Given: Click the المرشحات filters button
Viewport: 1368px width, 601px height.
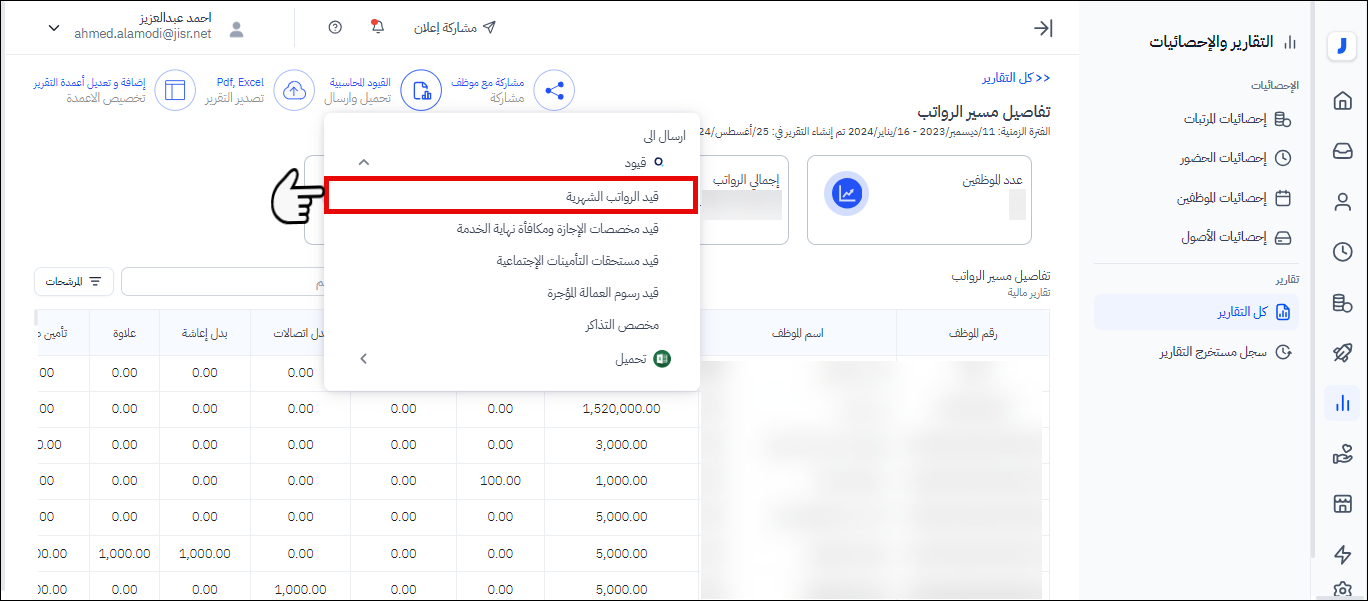Looking at the screenshot, I should (74, 282).
